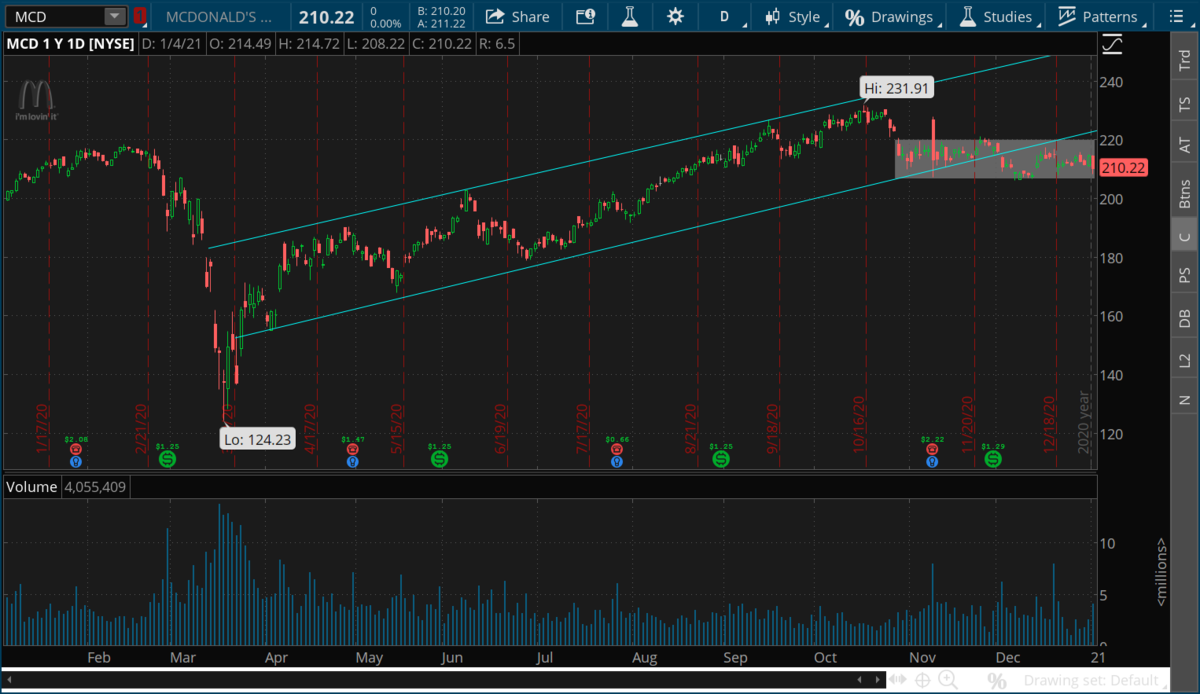Click the red earnings phone icon under $2.22

pyautogui.click(x=932, y=450)
